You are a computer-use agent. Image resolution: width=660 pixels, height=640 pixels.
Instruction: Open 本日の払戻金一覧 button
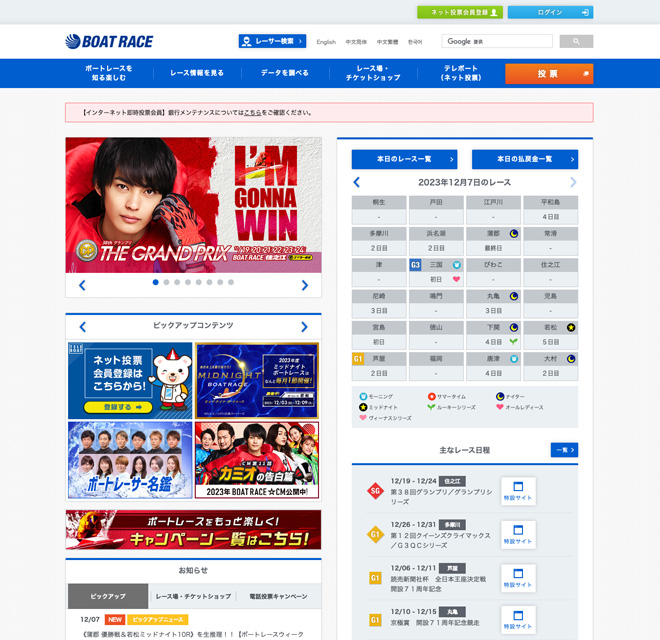click(525, 159)
